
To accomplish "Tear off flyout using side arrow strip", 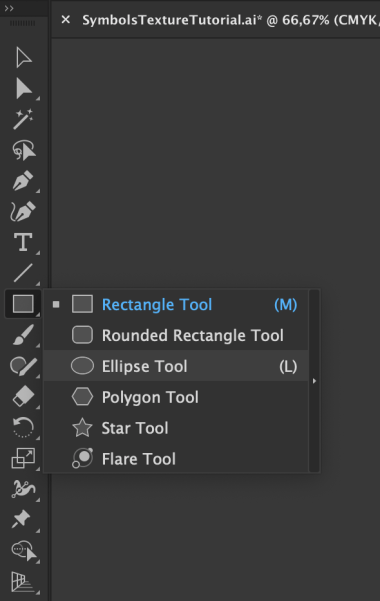I will tap(314, 381).
